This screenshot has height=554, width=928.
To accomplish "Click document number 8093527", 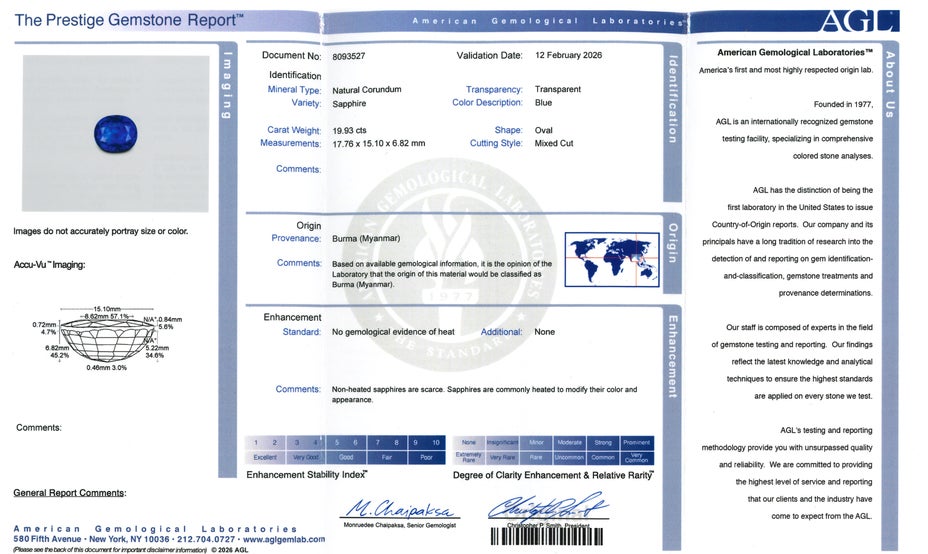I will 349,56.
